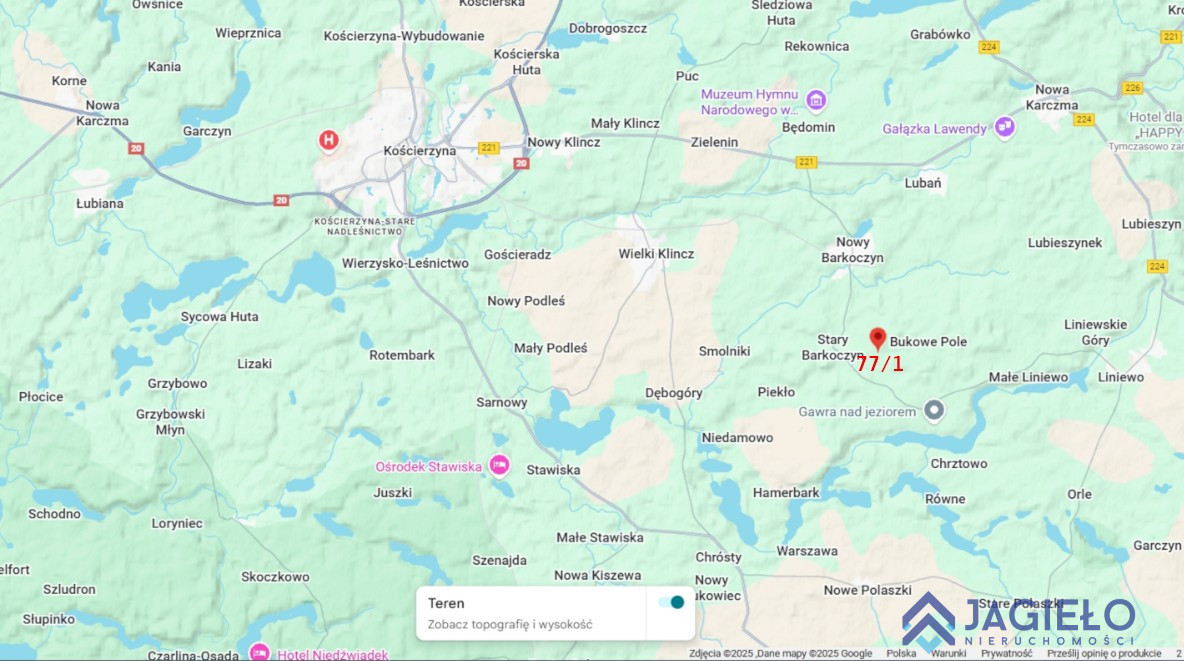Select the Gałązka Lawendy purple heart marker
1184x661 pixels.
[1004, 127]
